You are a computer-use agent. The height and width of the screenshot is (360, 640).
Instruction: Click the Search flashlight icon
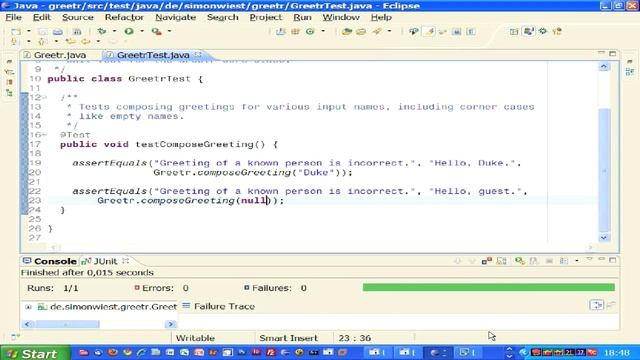(376, 31)
